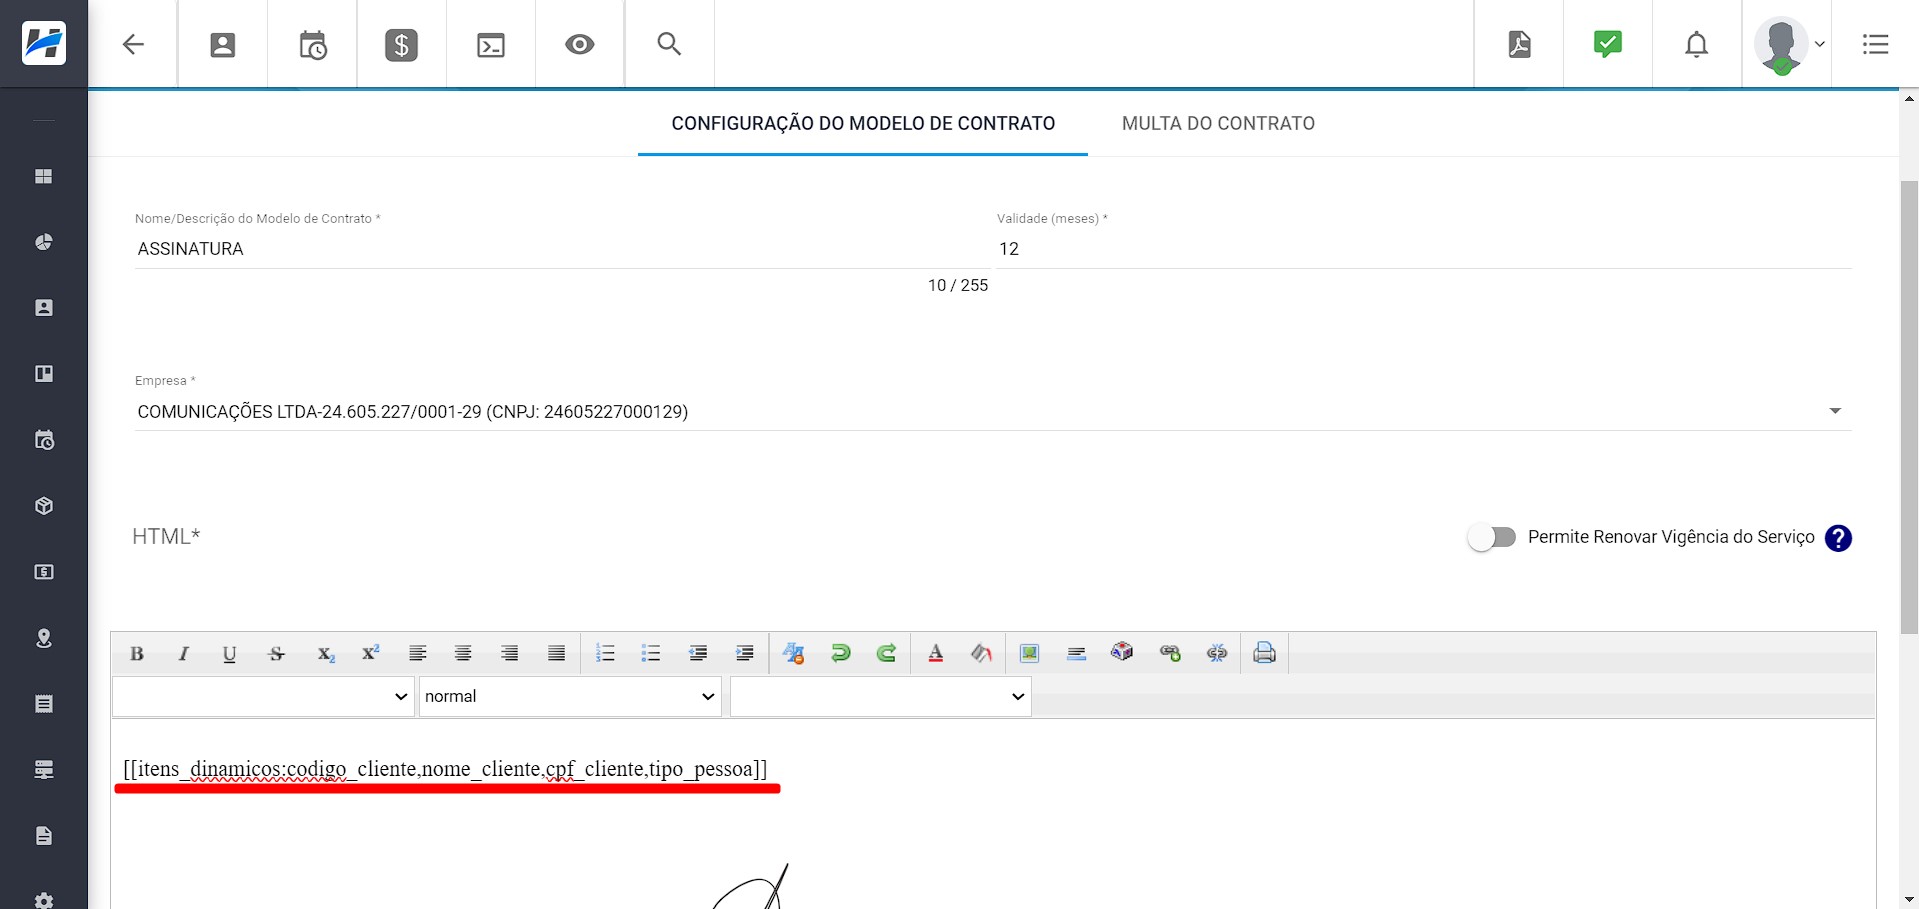Image resolution: width=1919 pixels, height=909 pixels.
Task: Click the print icon in editor toolbar
Action: point(1264,653)
